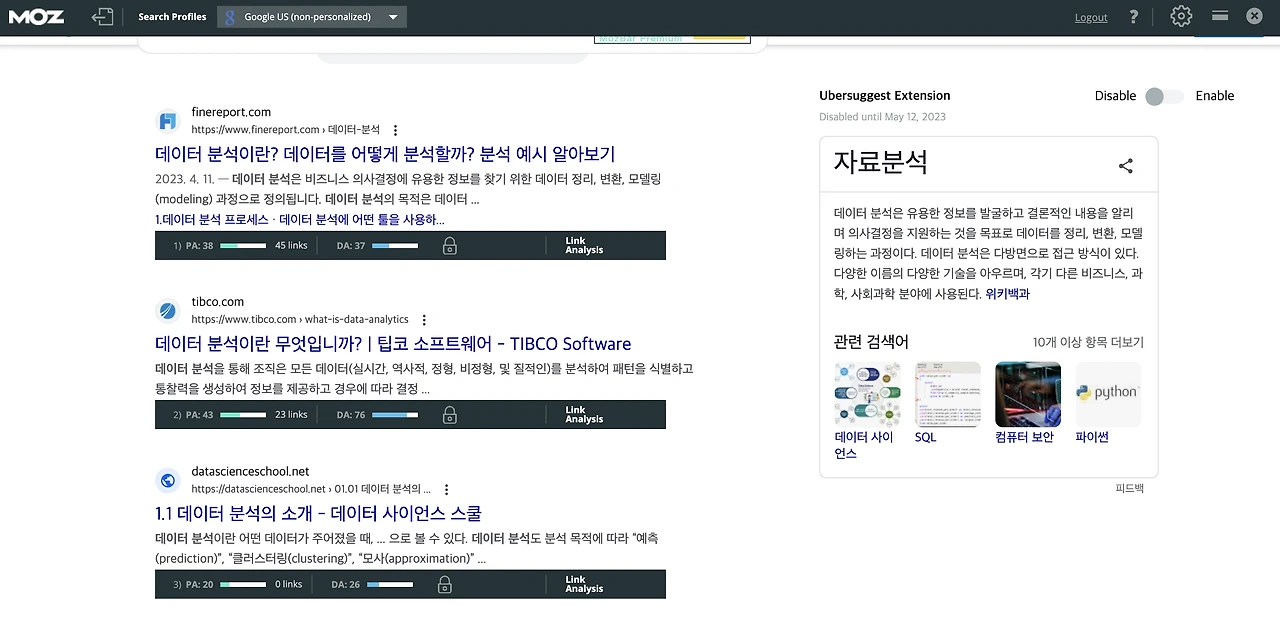The width and height of the screenshot is (1280, 622).
Task: Open the three-dot menu on the finereport.com result
Action: 396,130
